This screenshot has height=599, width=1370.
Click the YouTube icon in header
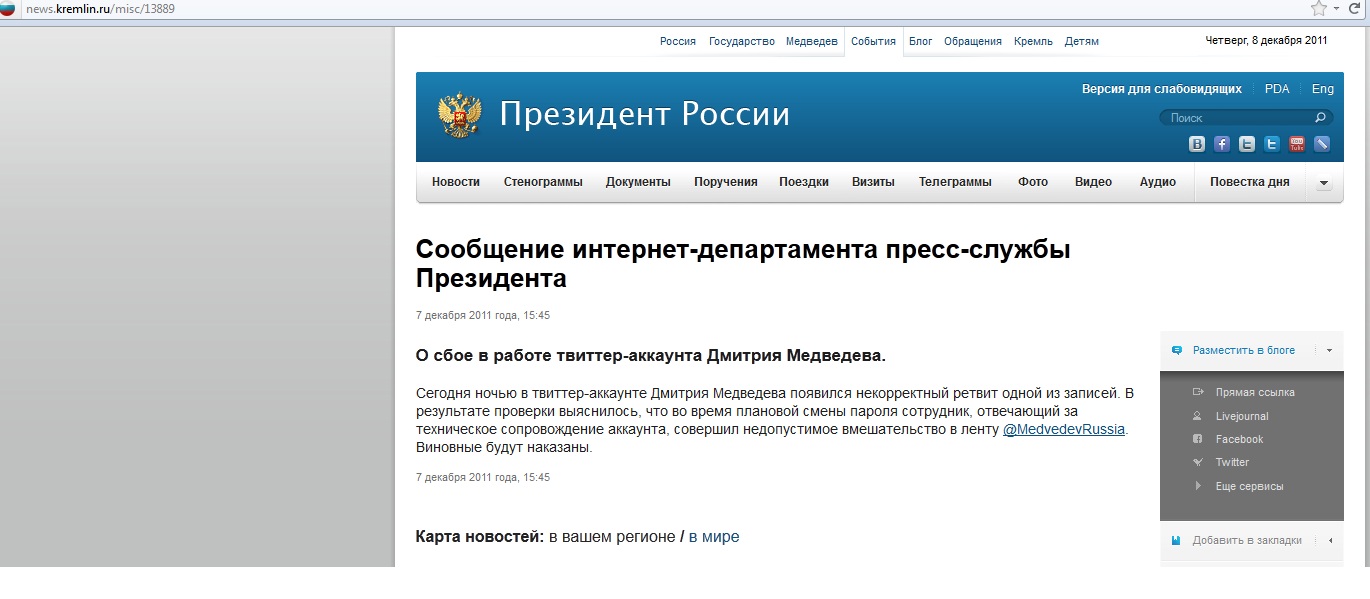coord(1297,144)
